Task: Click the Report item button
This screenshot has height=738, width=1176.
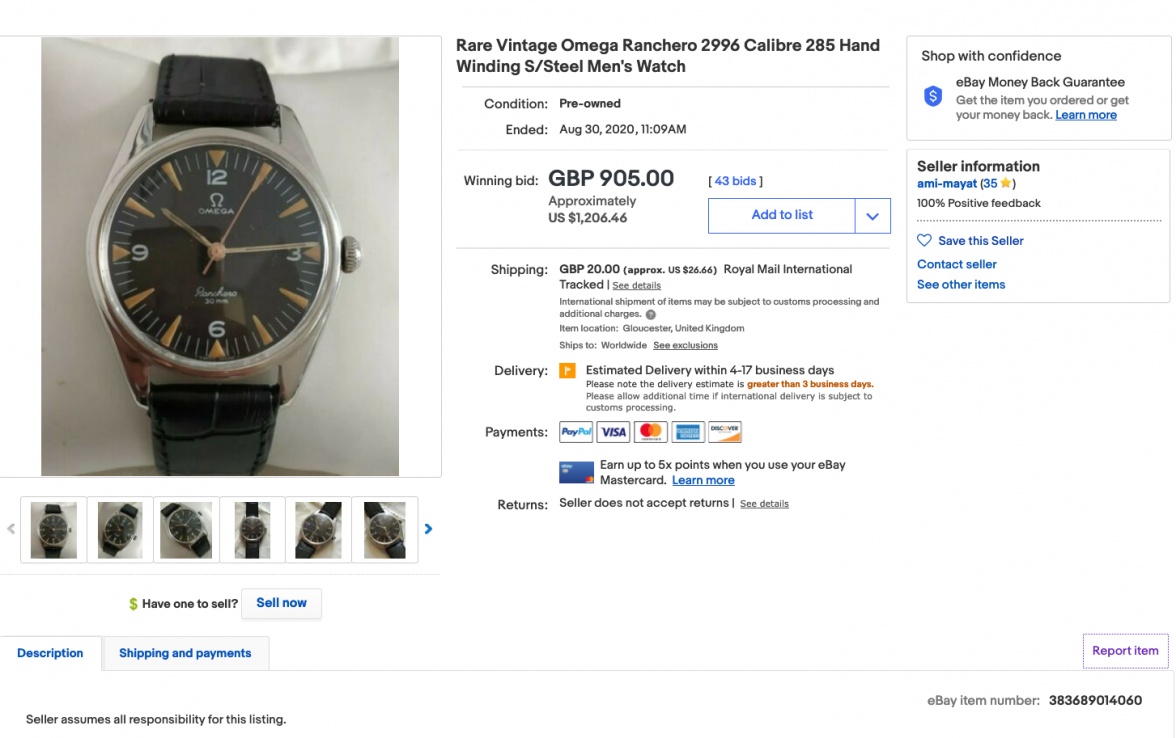Action: click(x=1125, y=651)
